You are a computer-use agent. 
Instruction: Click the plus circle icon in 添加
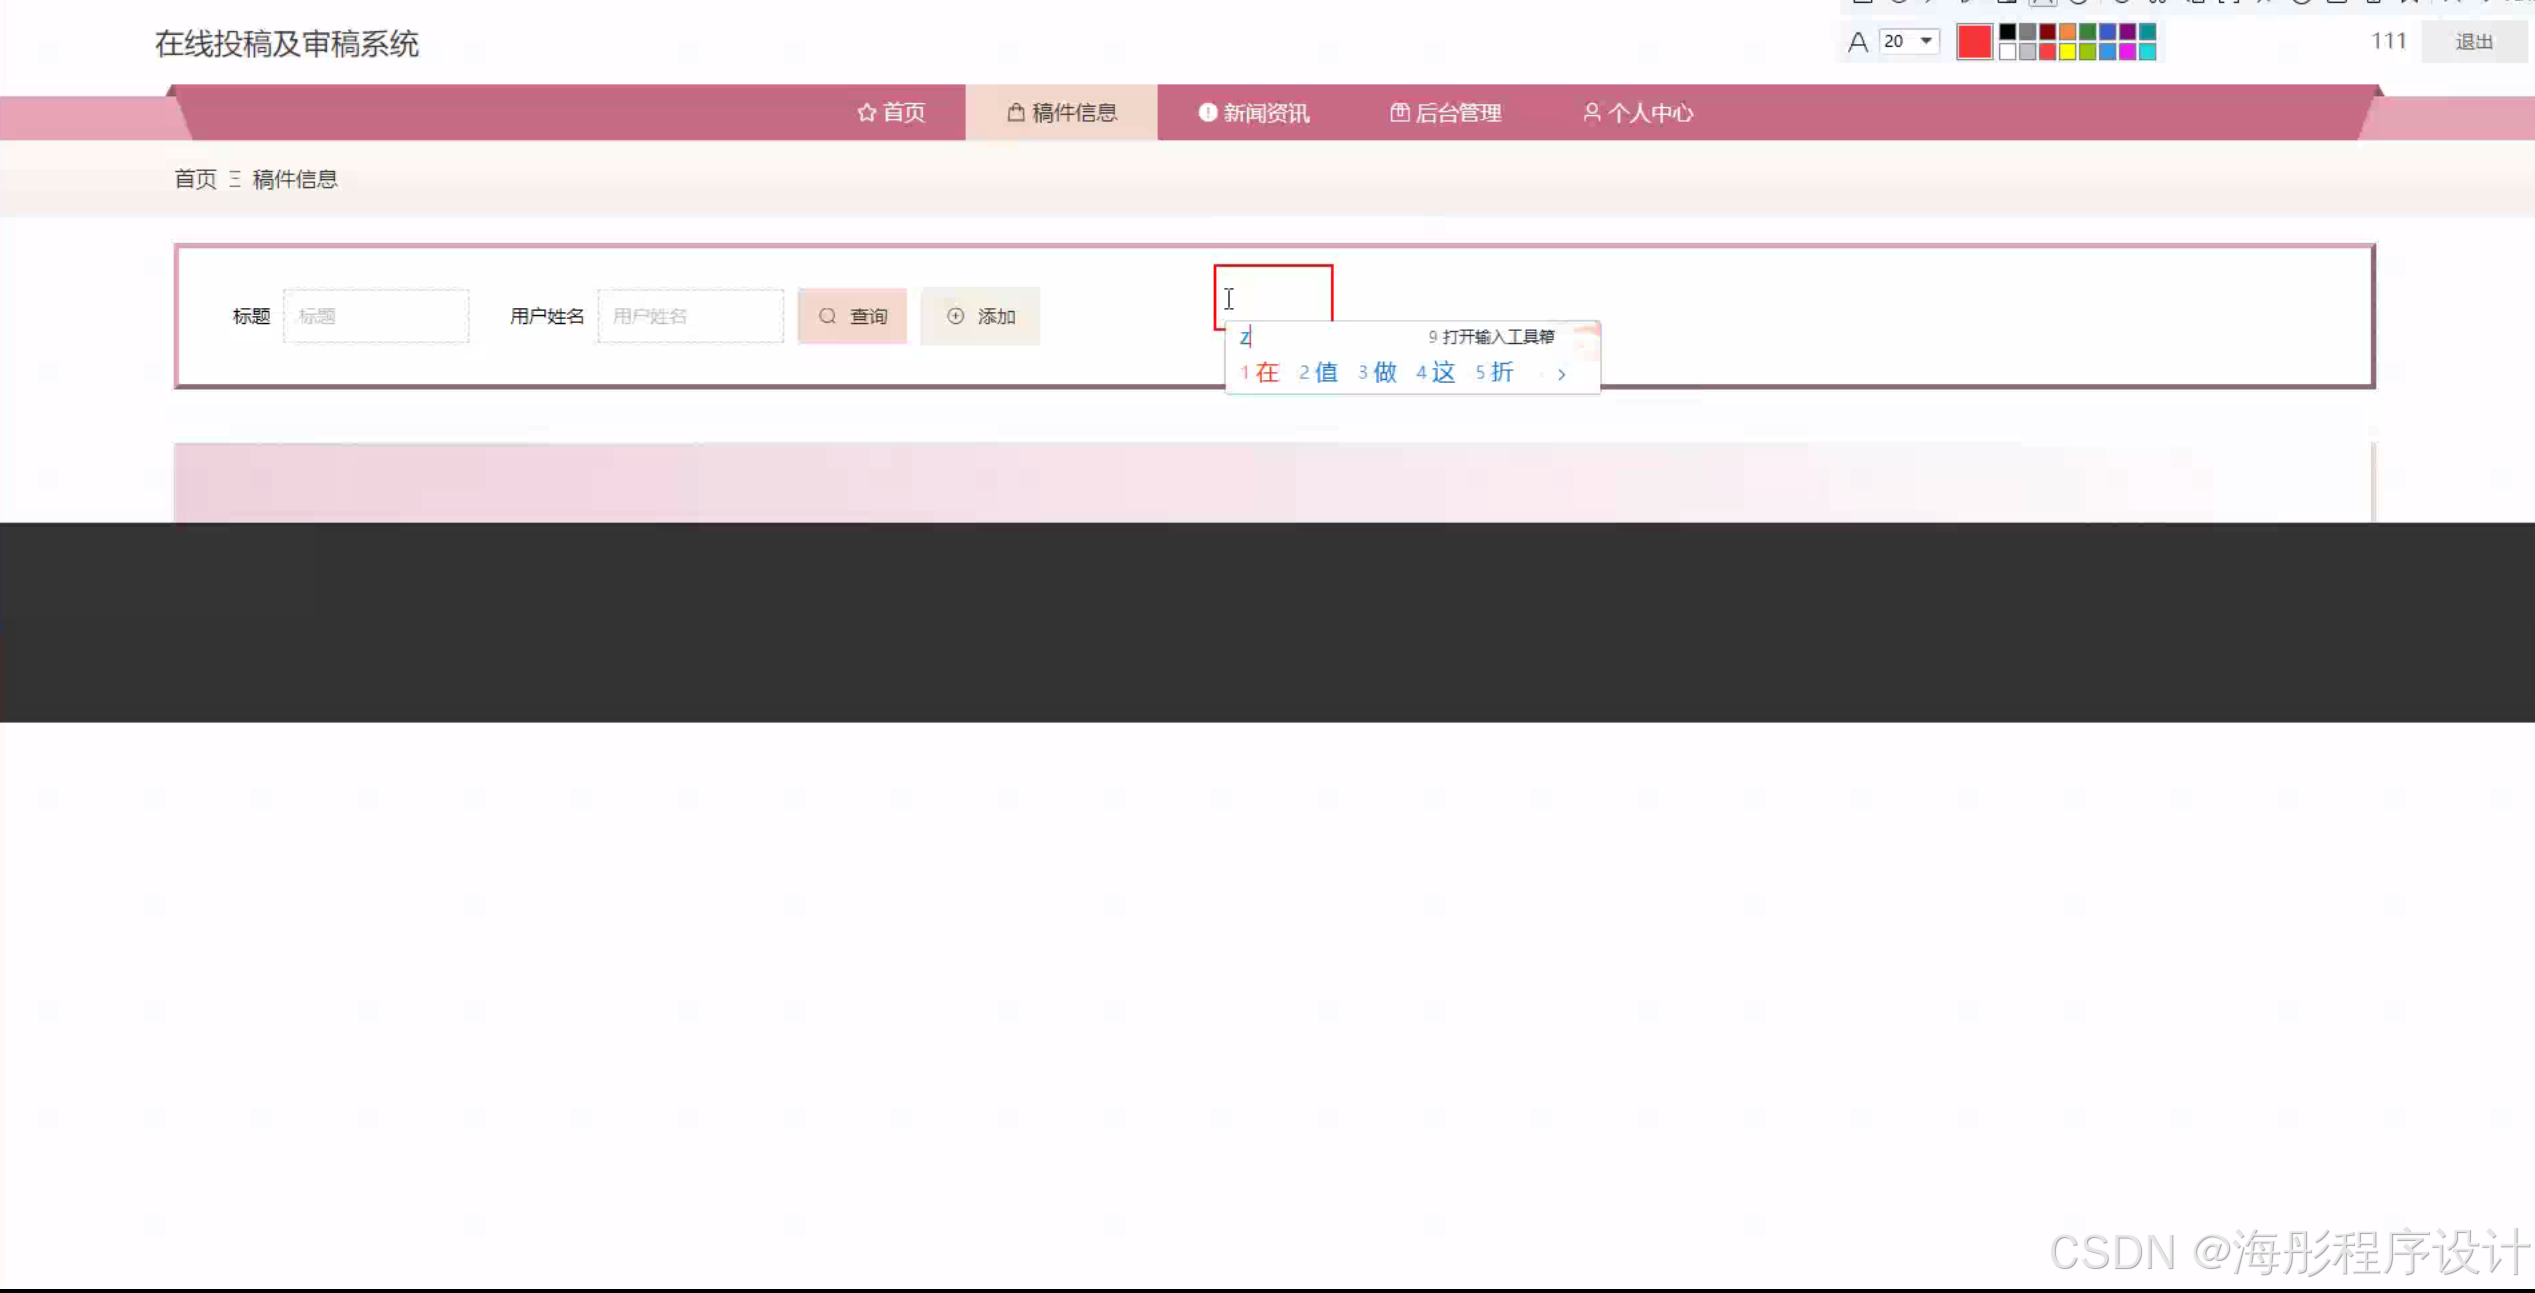[x=955, y=316]
